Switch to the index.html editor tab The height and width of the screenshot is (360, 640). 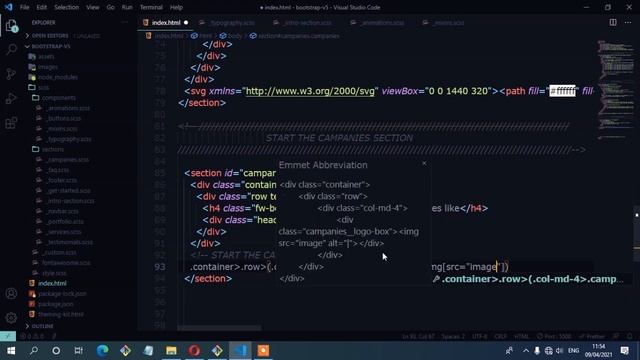(x=165, y=23)
